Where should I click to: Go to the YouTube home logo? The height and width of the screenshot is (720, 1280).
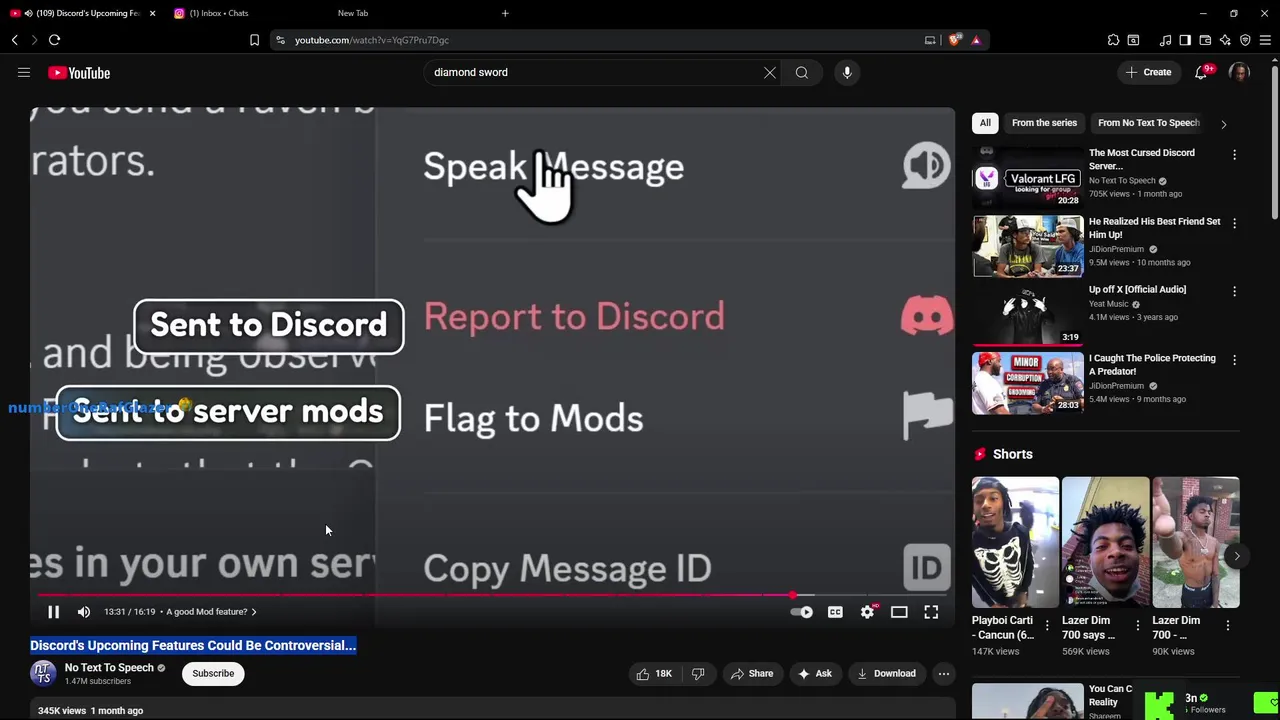coord(79,73)
